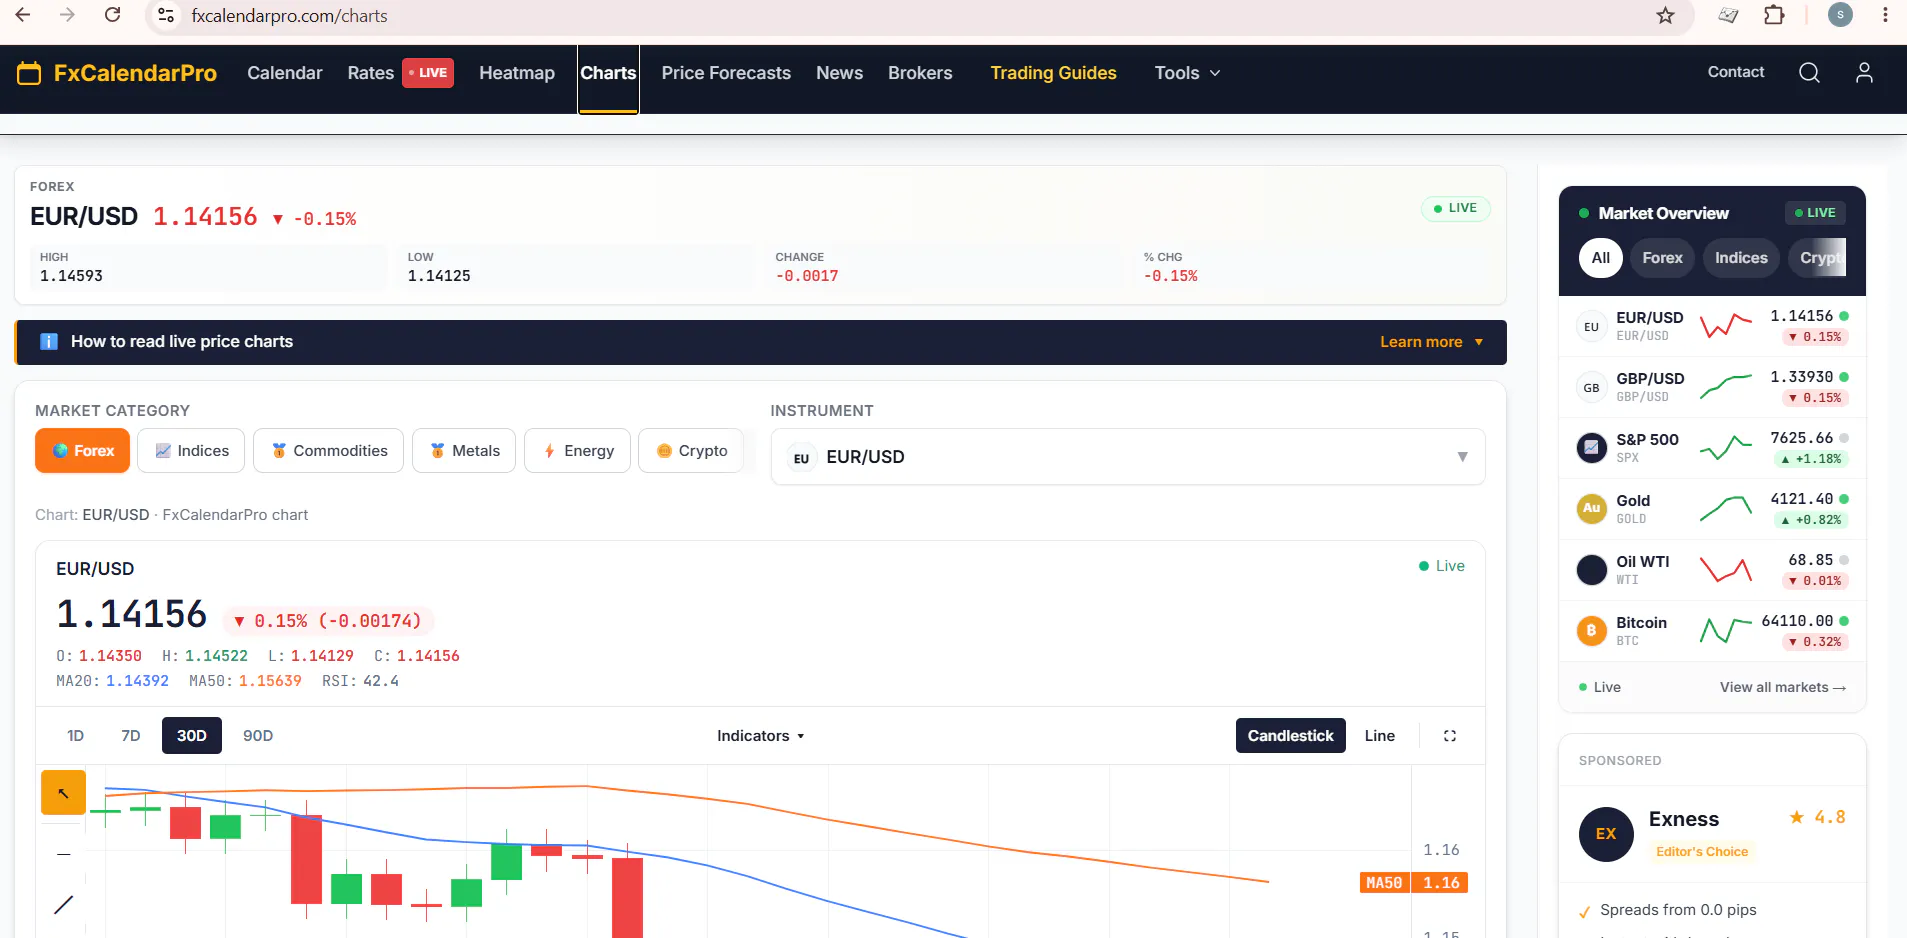1907x938 pixels.
Task: Click the info icon in chart guide banner
Action: click(x=48, y=342)
